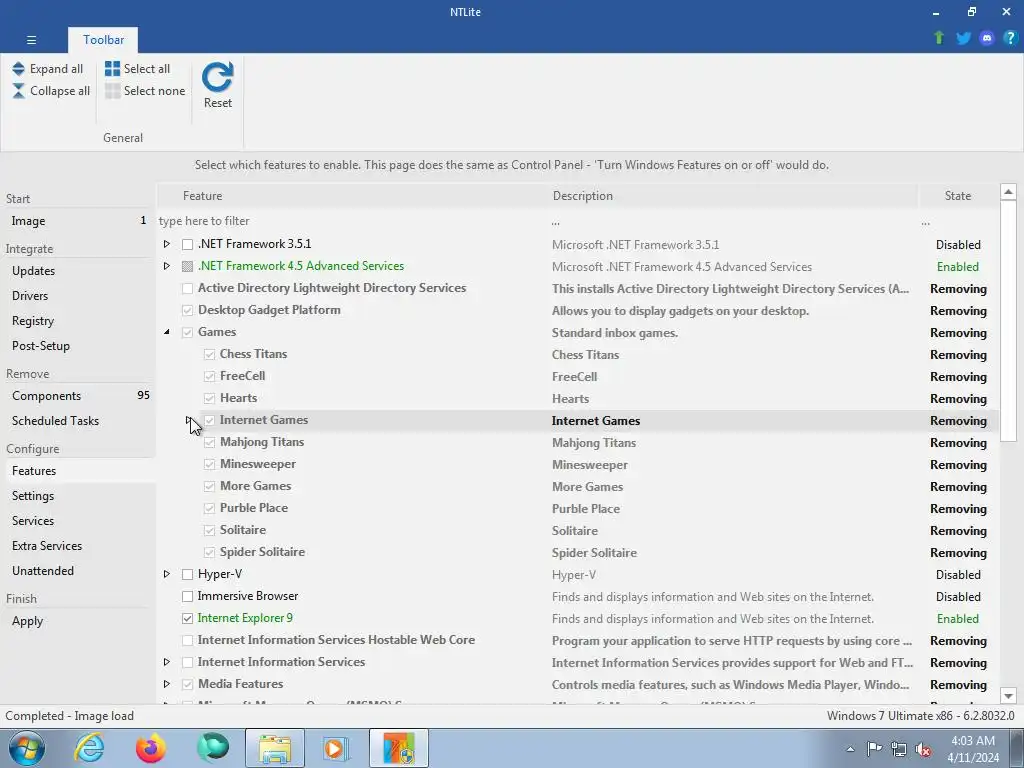
Task: Launch Firefox from taskbar
Action: point(150,748)
